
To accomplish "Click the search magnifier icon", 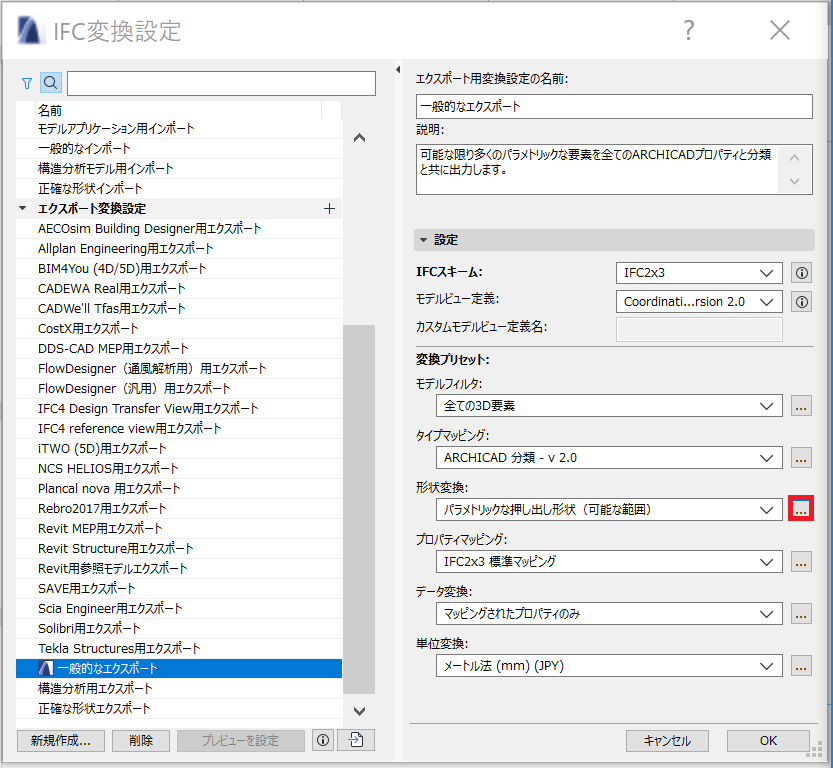I will [50, 83].
